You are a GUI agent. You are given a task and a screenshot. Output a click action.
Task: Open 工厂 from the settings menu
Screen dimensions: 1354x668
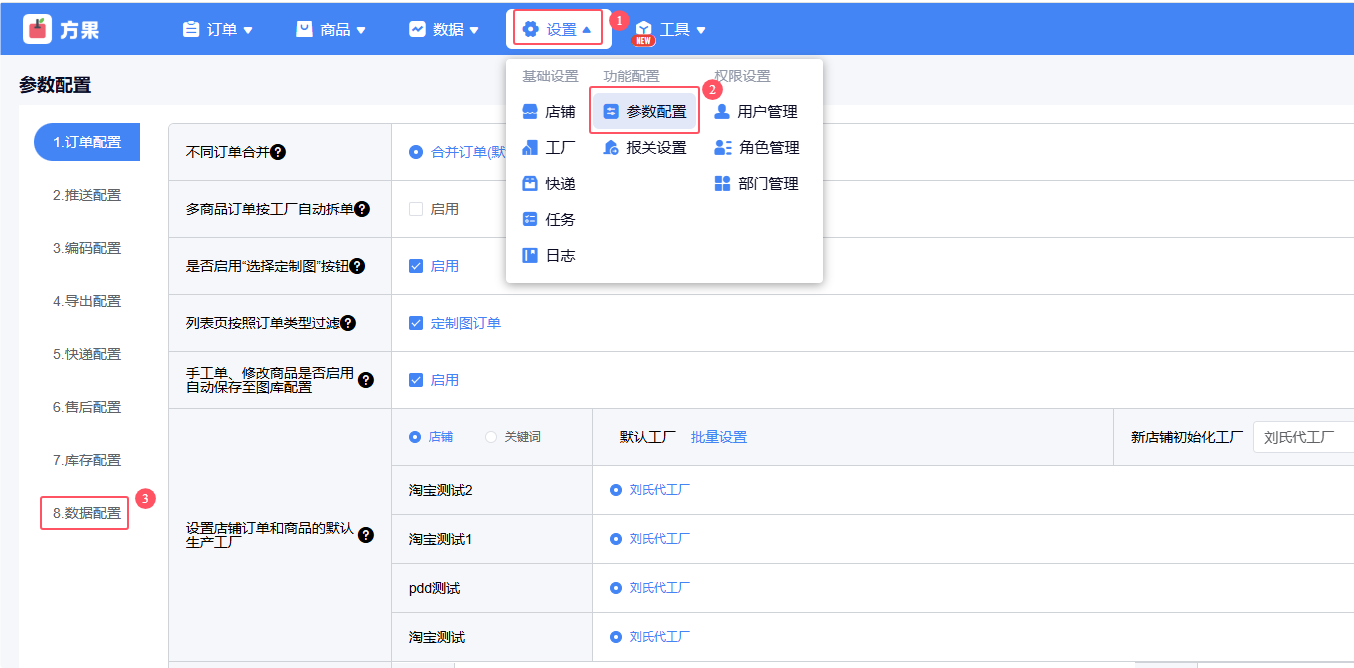[x=549, y=148]
